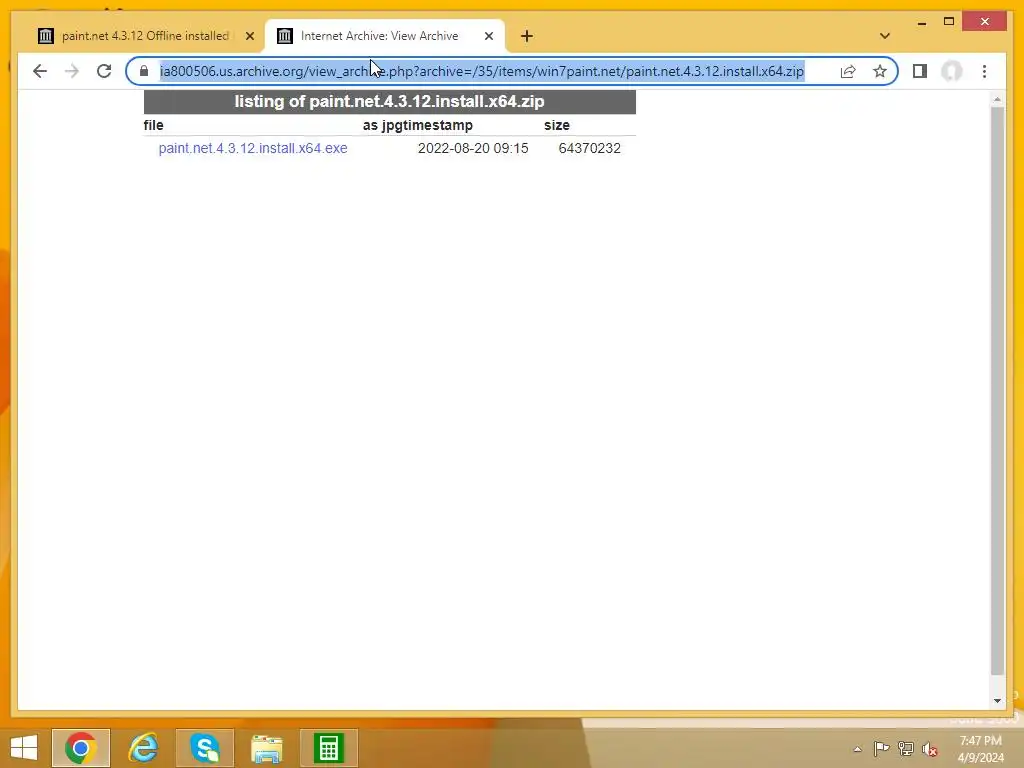This screenshot has width=1024, height=768.
Task: Click the page scrollbar down arrow
Action: [x=997, y=701]
